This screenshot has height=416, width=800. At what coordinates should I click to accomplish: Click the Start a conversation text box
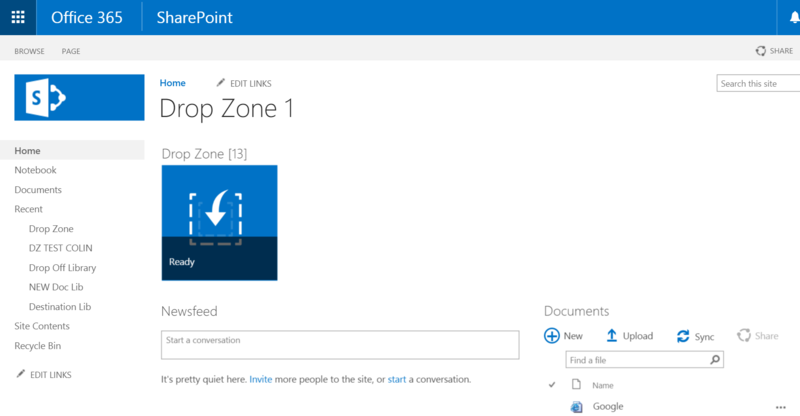coord(339,344)
